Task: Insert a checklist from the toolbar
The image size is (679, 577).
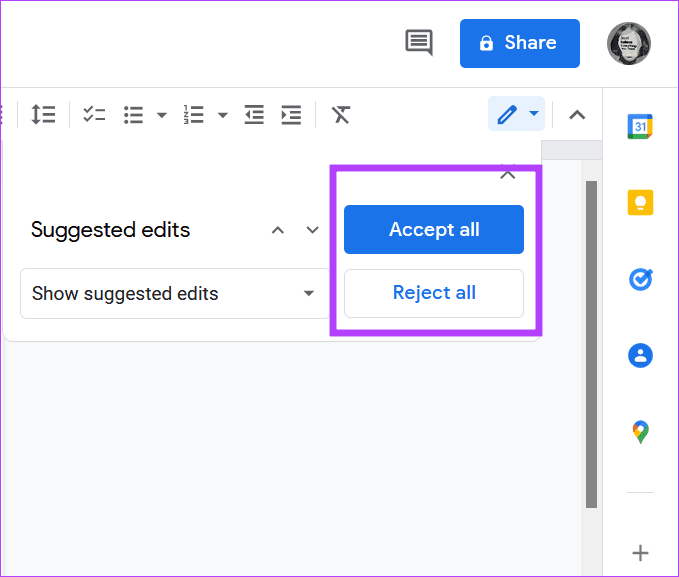Action: pos(95,114)
